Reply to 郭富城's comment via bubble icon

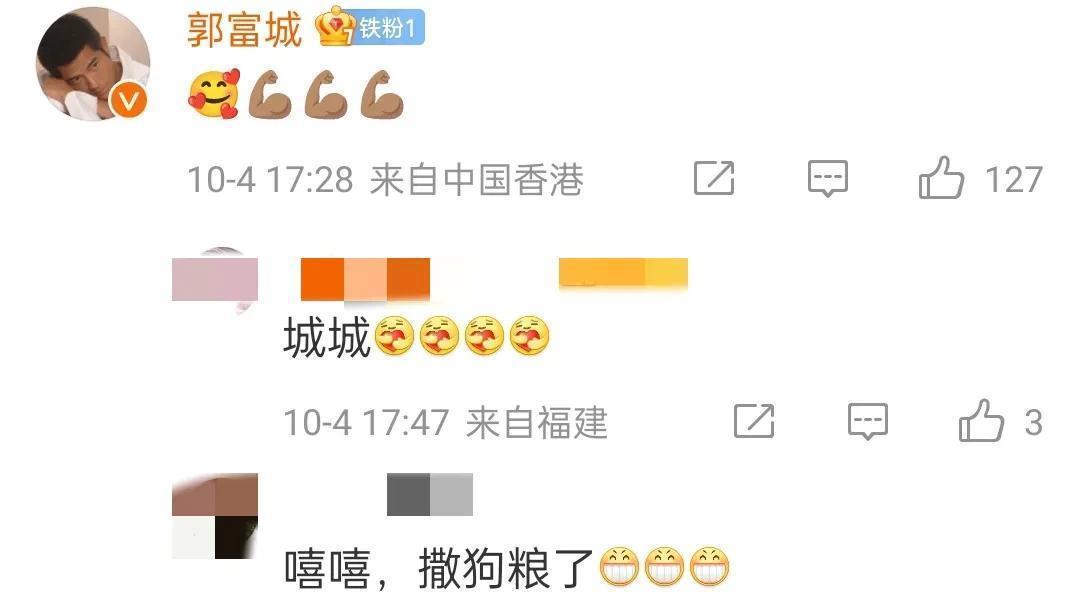tap(827, 179)
